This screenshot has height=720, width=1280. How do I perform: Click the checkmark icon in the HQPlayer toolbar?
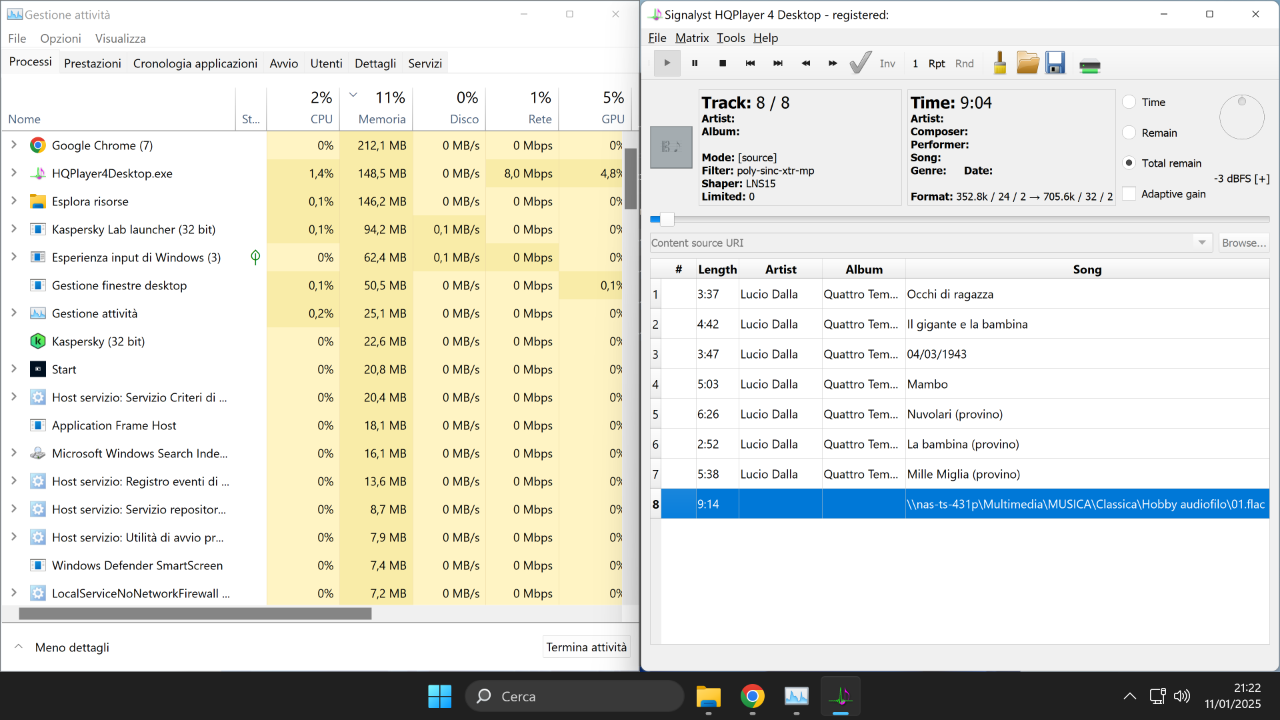(860, 63)
